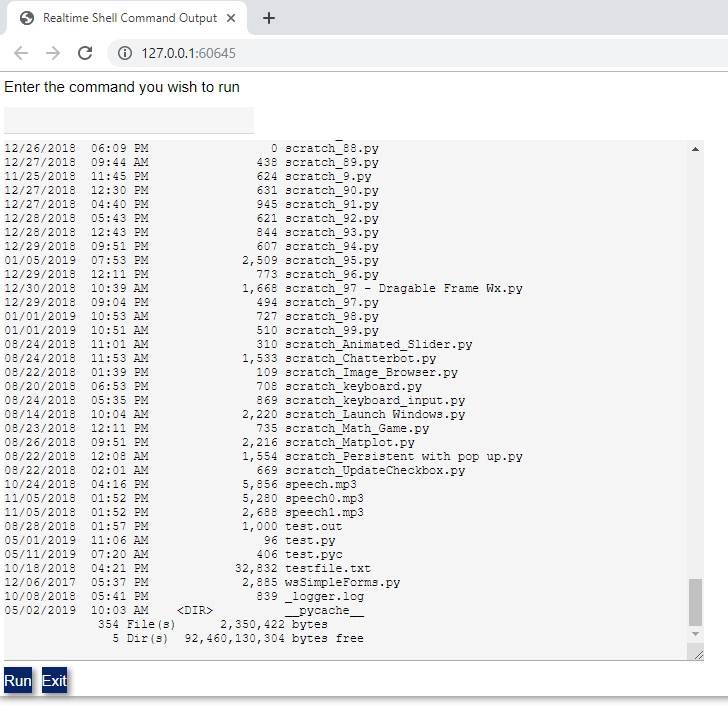Click the scratch_90.py filename
The height and width of the screenshot is (720, 728).
(332, 190)
